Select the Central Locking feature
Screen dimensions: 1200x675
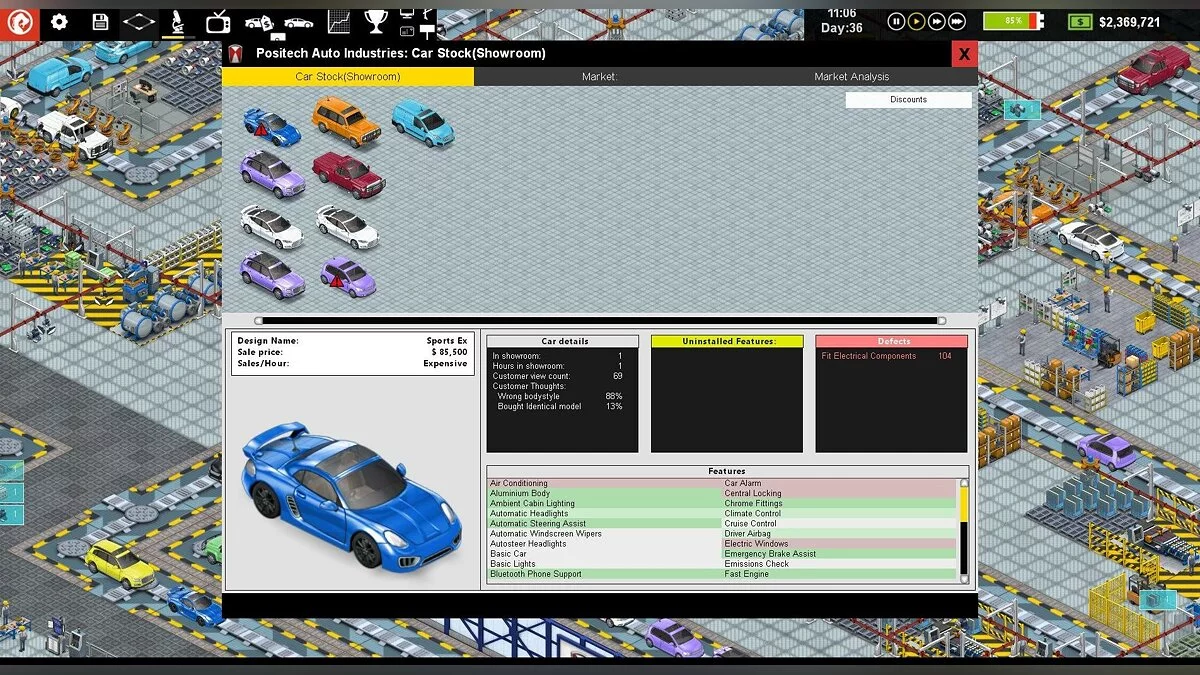(x=839, y=493)
